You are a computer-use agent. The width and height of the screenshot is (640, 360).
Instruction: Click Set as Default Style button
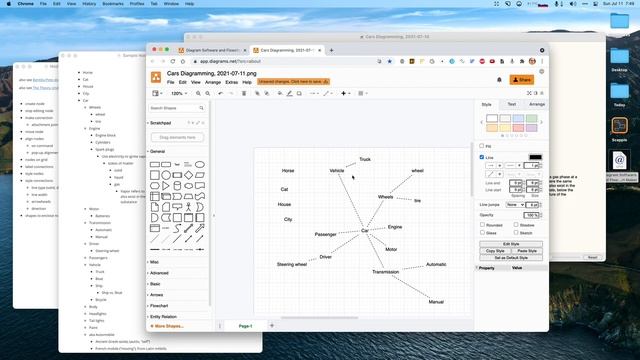click(x=511, y=258)
